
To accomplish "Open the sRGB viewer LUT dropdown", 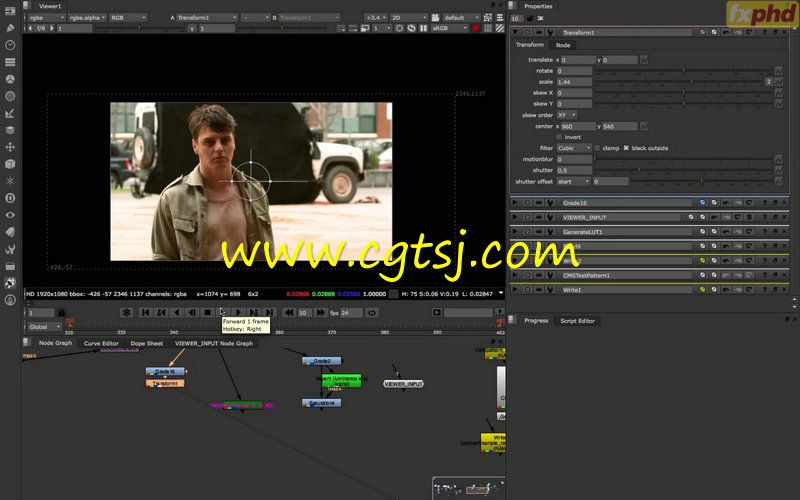I will pos(450,28).
